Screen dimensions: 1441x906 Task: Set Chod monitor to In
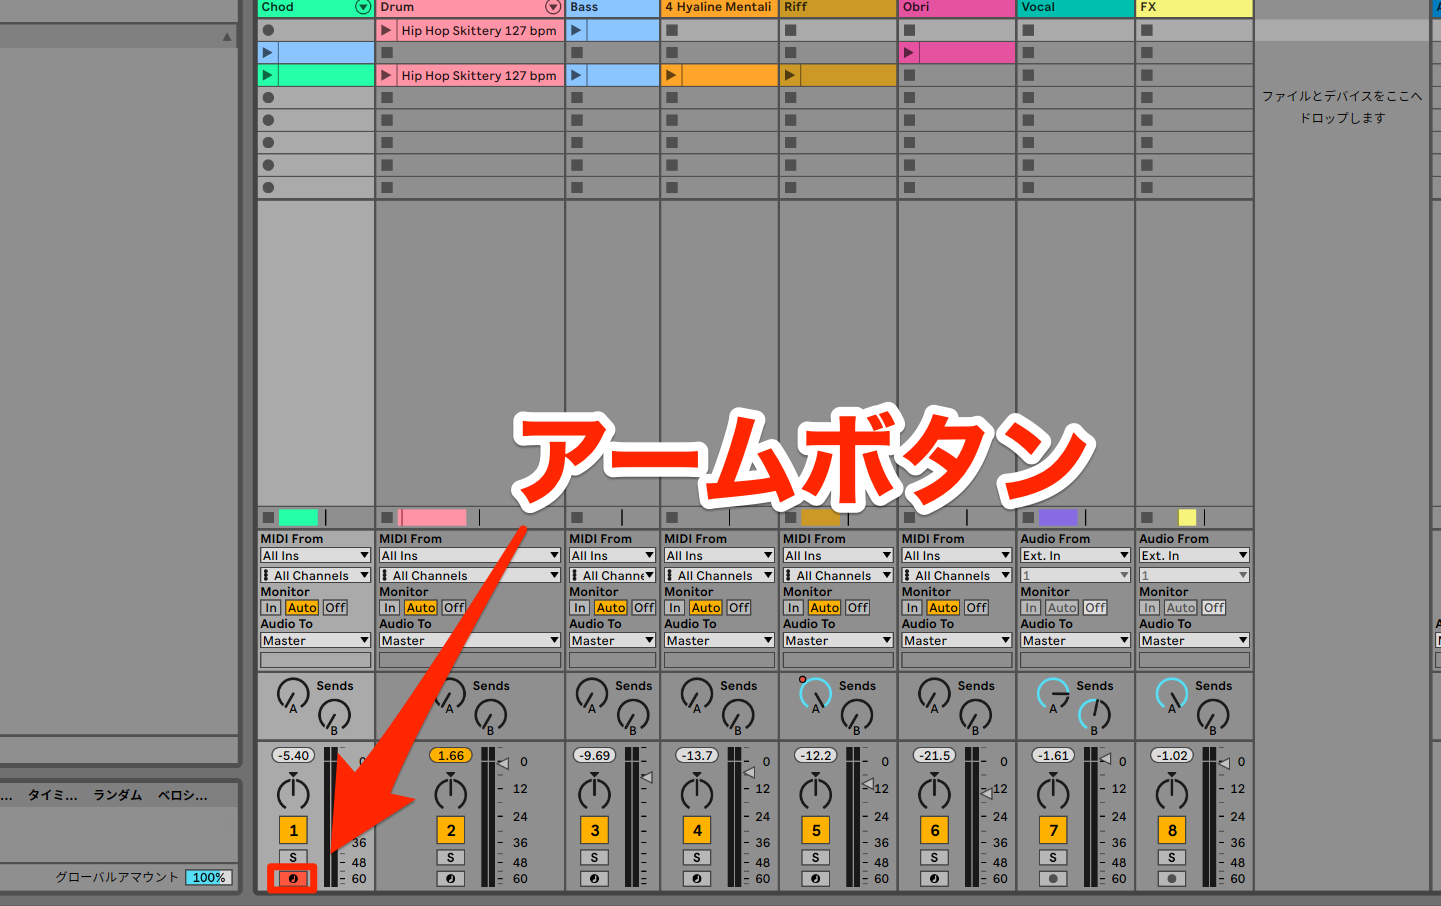pos(271,608)
